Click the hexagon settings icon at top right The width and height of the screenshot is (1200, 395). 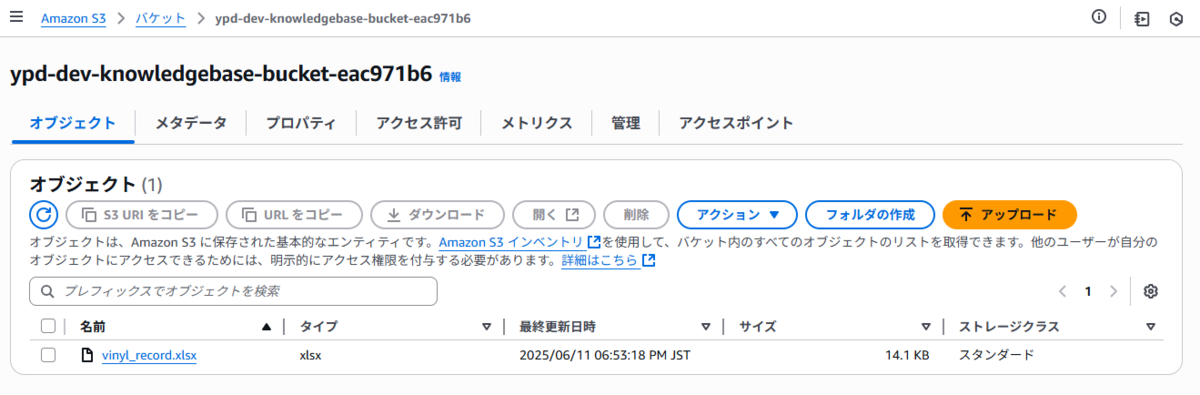click(x=1177, y=18)
